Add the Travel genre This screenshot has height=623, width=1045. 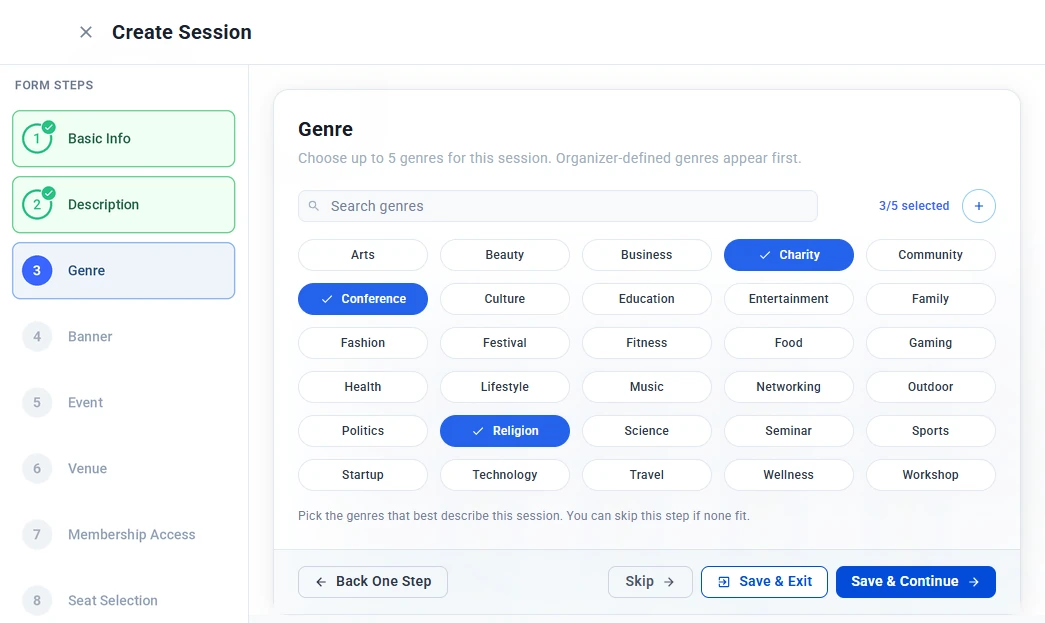(x=646, y=474)
